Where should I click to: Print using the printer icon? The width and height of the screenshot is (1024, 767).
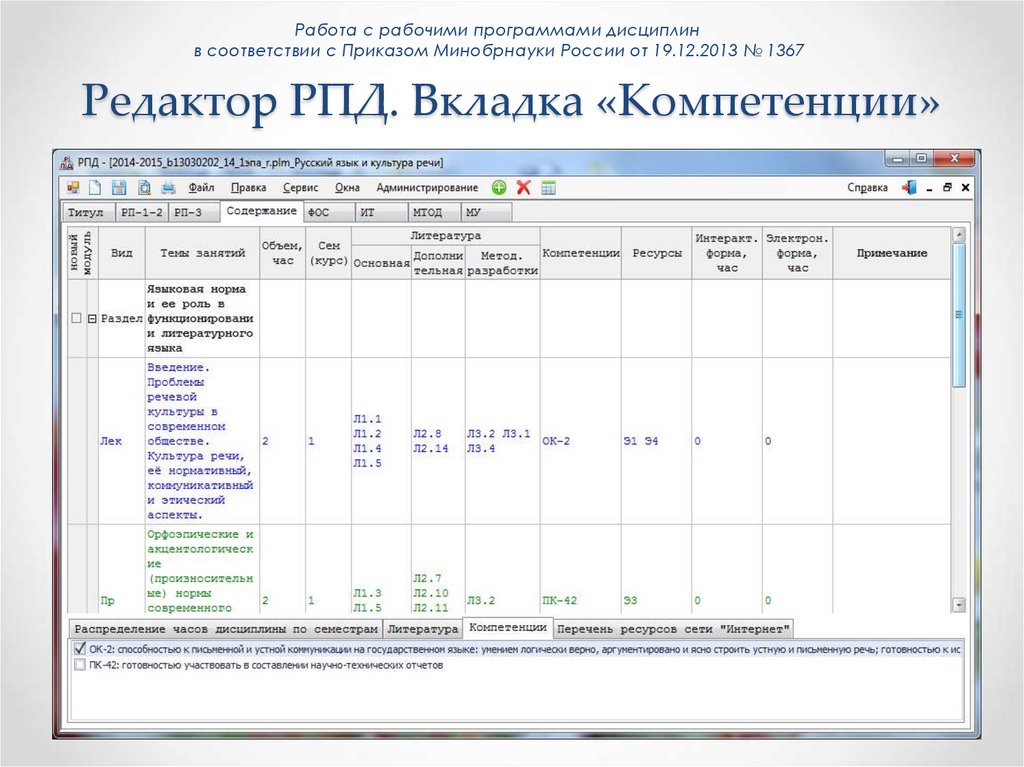168,188
